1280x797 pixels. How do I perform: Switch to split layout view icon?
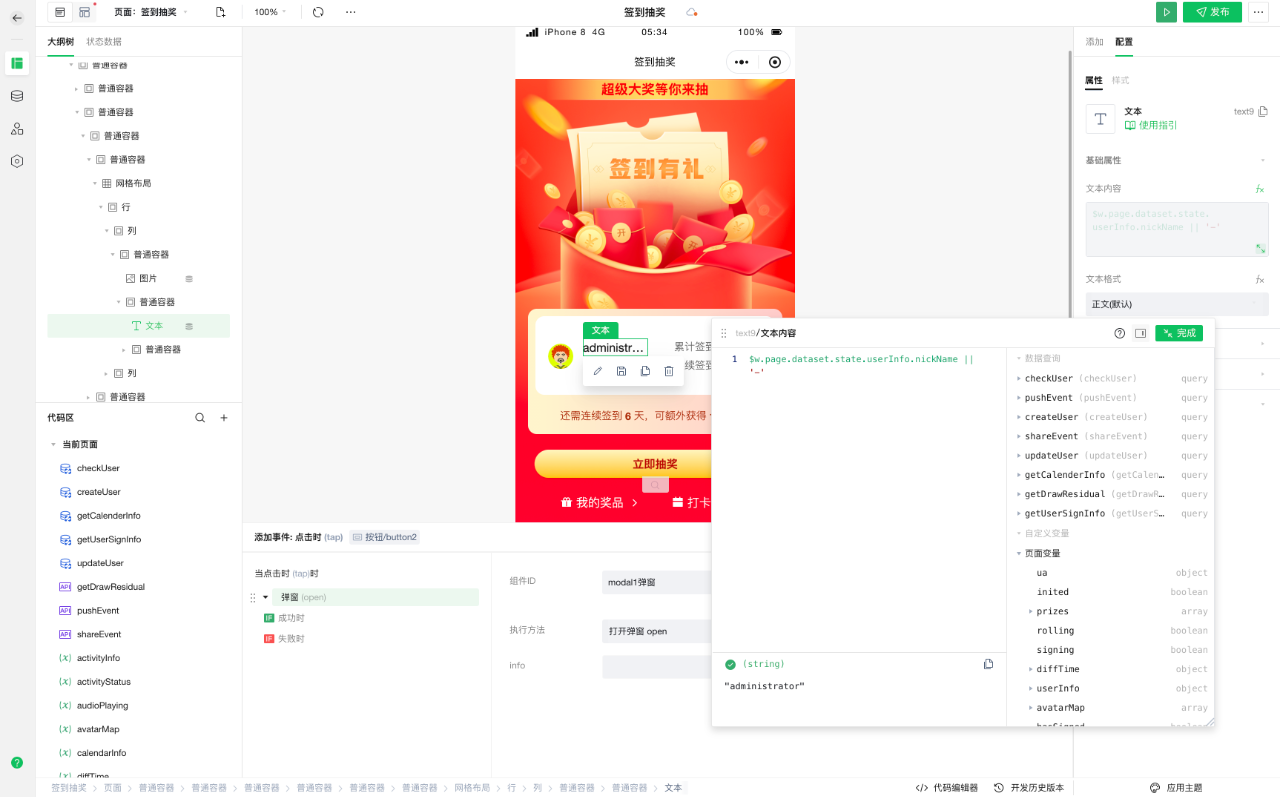click(x=85, y=12)
